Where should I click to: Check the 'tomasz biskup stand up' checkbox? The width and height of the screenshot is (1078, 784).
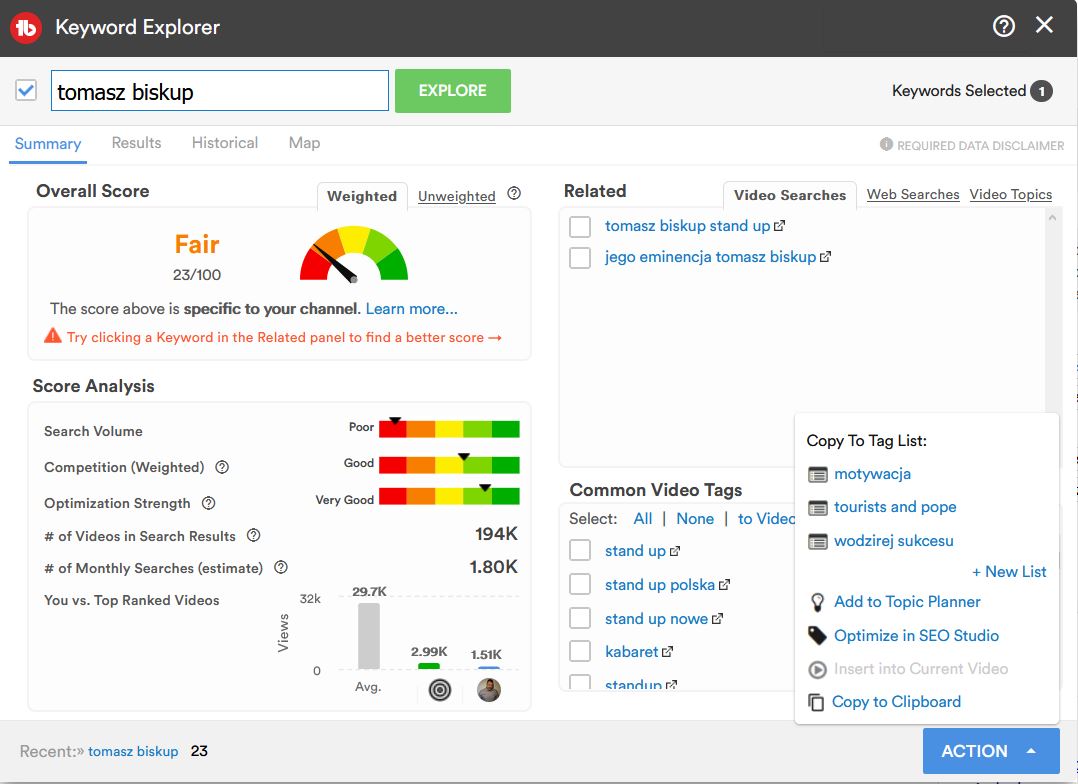580,226
